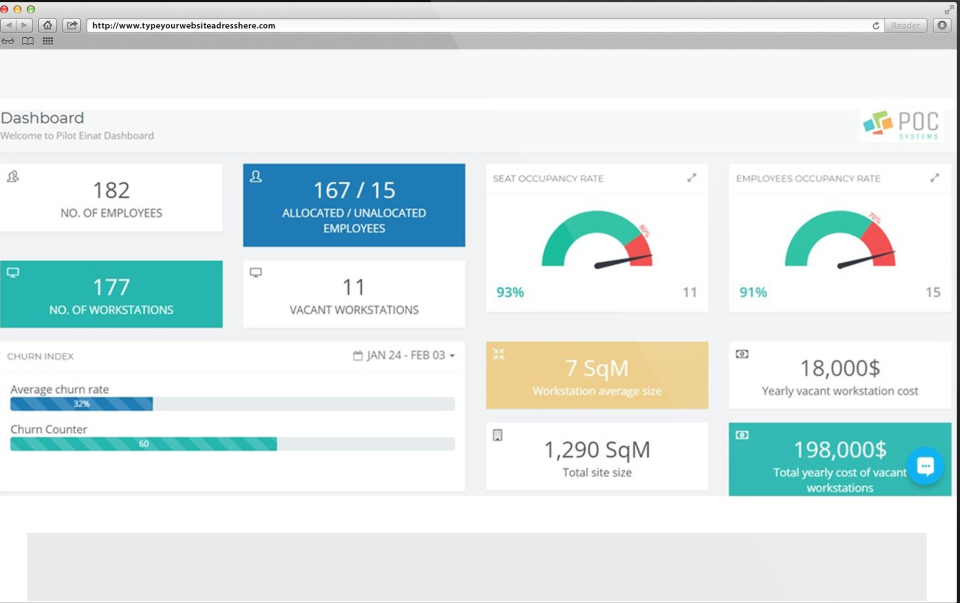Click the Average churn rate progress bar
Screen dimensions: 960x603
pyautogui.click(x=80, y=403)
